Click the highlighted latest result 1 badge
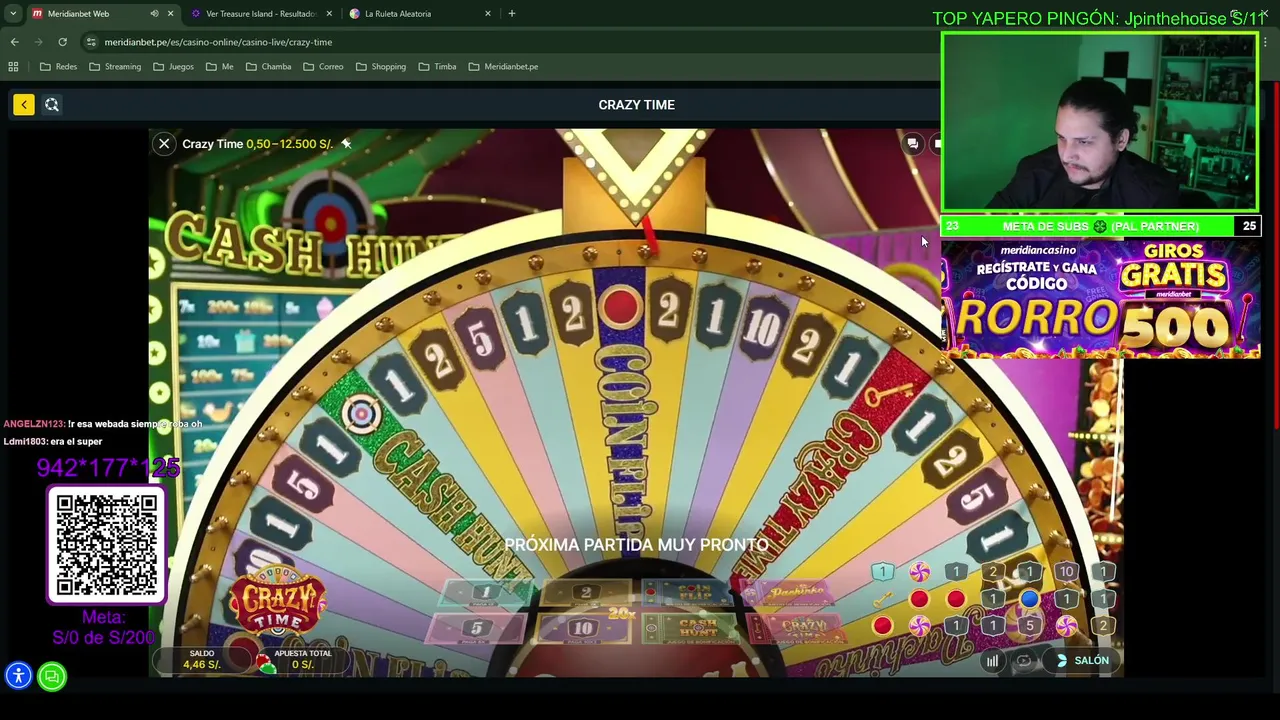The width and height of the screenshot is (1280, 720). click(882, 572)
